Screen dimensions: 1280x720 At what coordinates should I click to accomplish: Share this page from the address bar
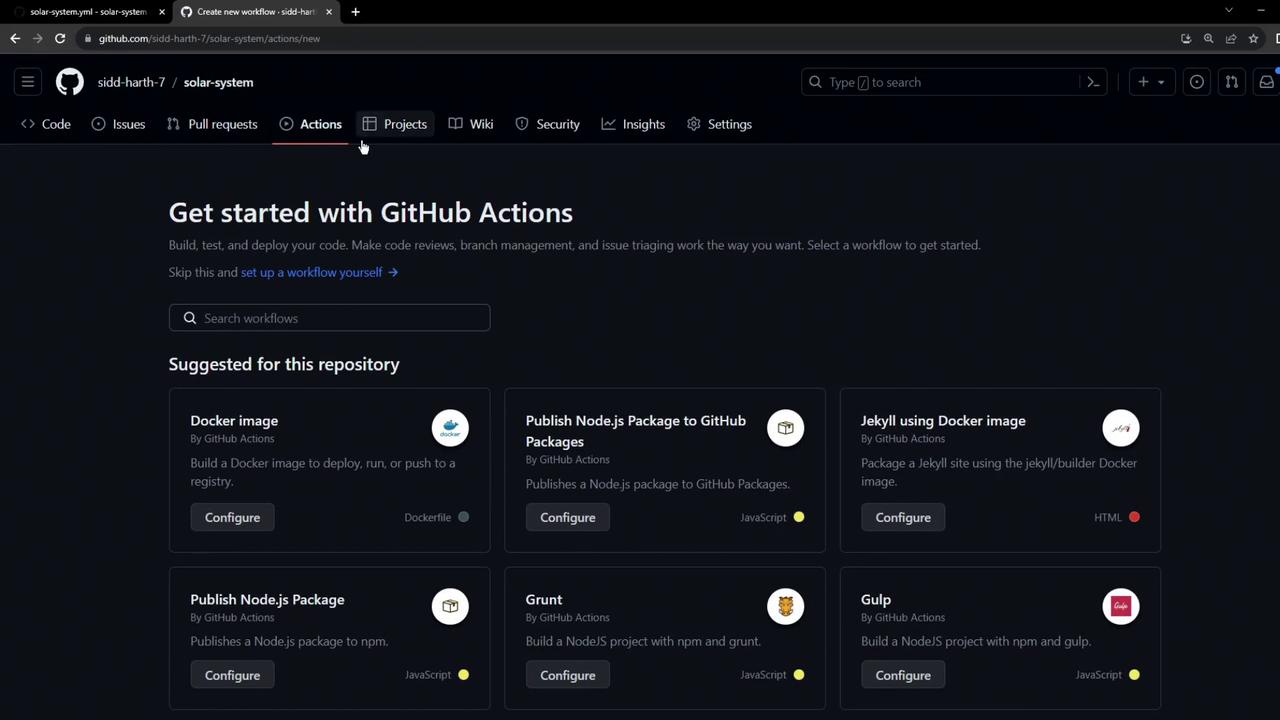point(1231,38)
